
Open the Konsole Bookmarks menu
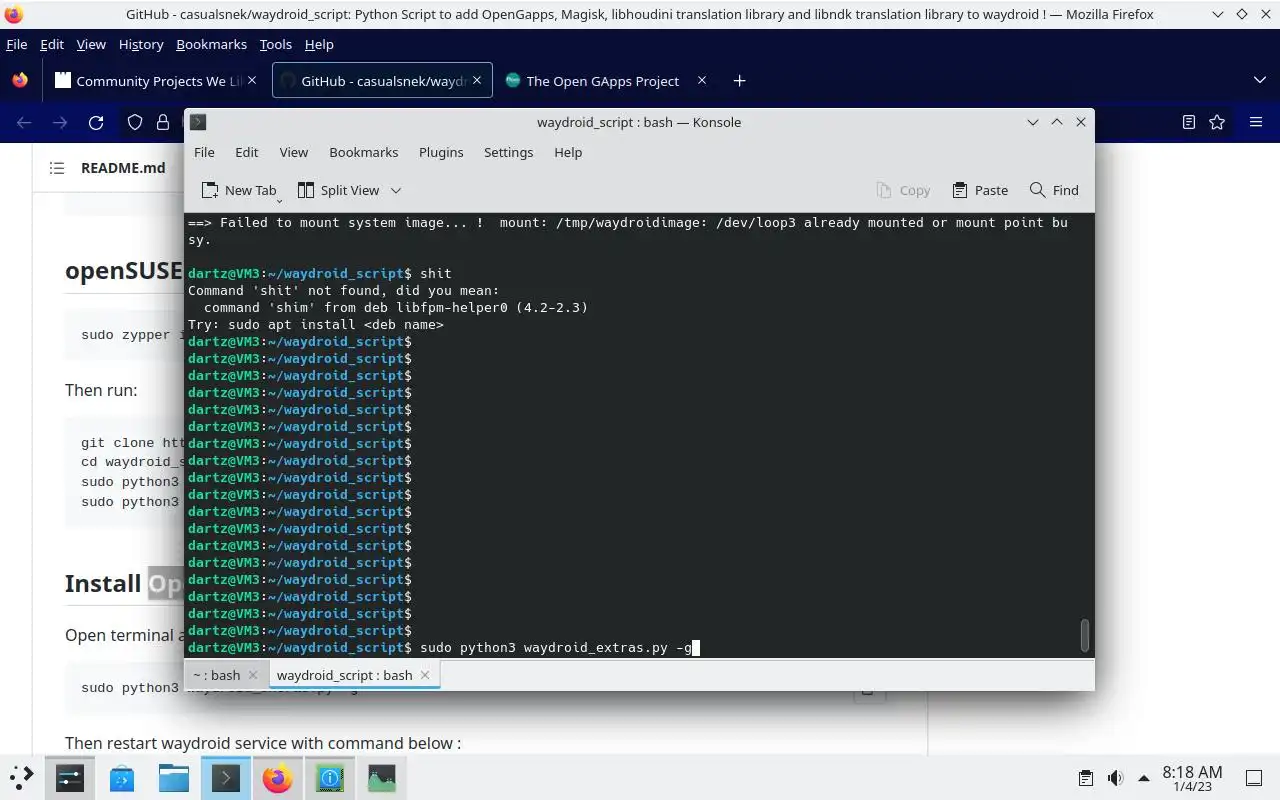coord(363,152)
